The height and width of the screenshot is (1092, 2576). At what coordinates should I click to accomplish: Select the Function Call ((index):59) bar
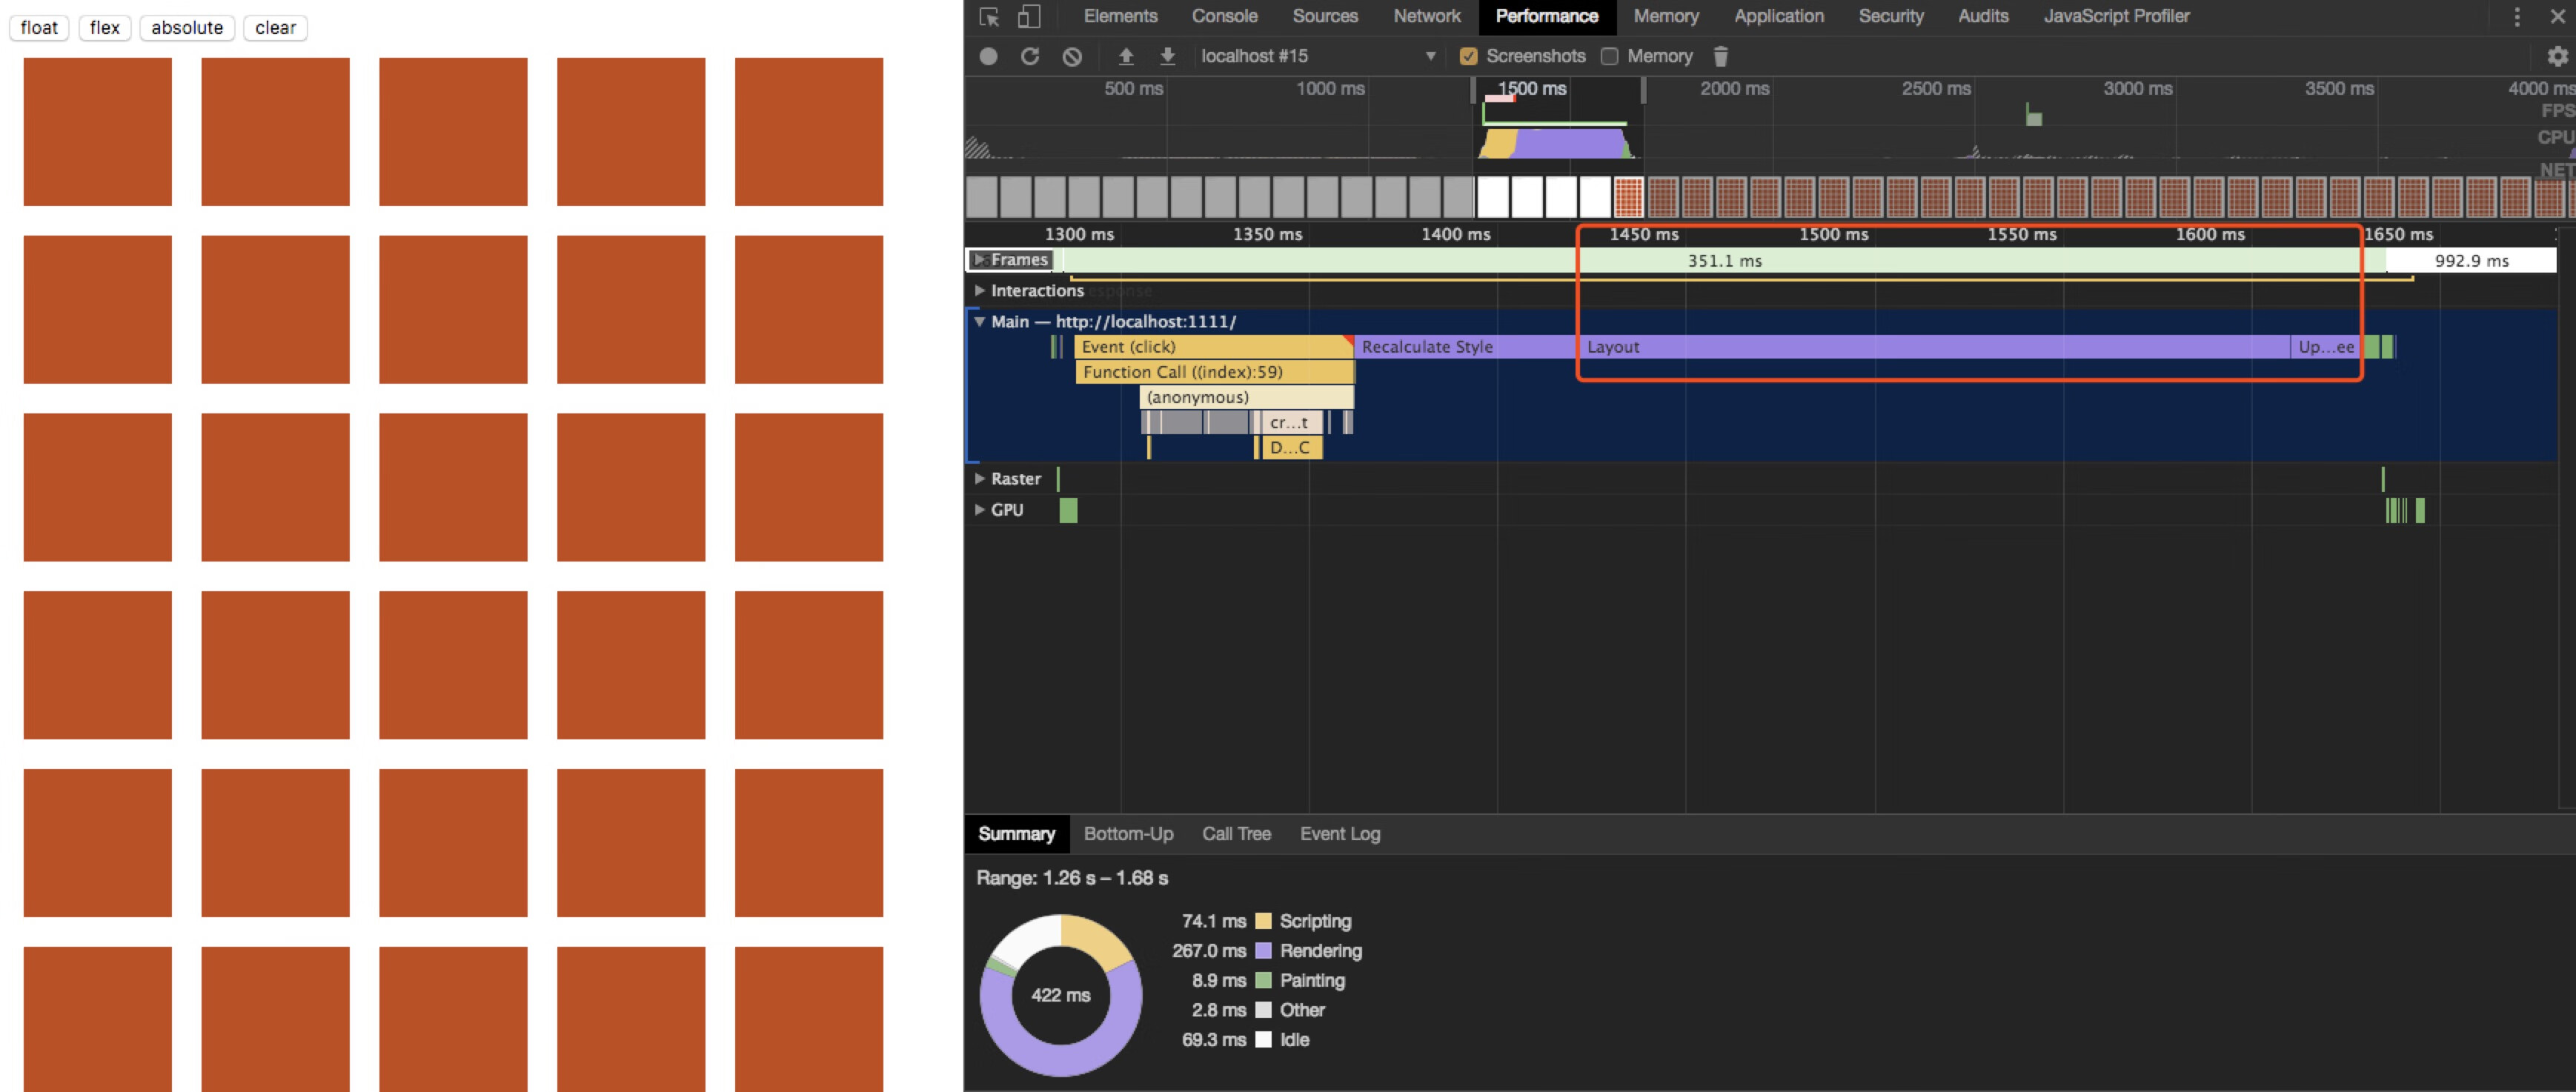point(1215,372)
